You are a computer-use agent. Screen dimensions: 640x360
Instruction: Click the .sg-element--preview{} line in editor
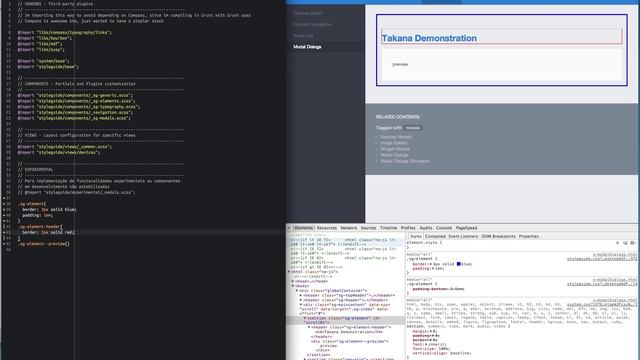click(x=43, y=244)
